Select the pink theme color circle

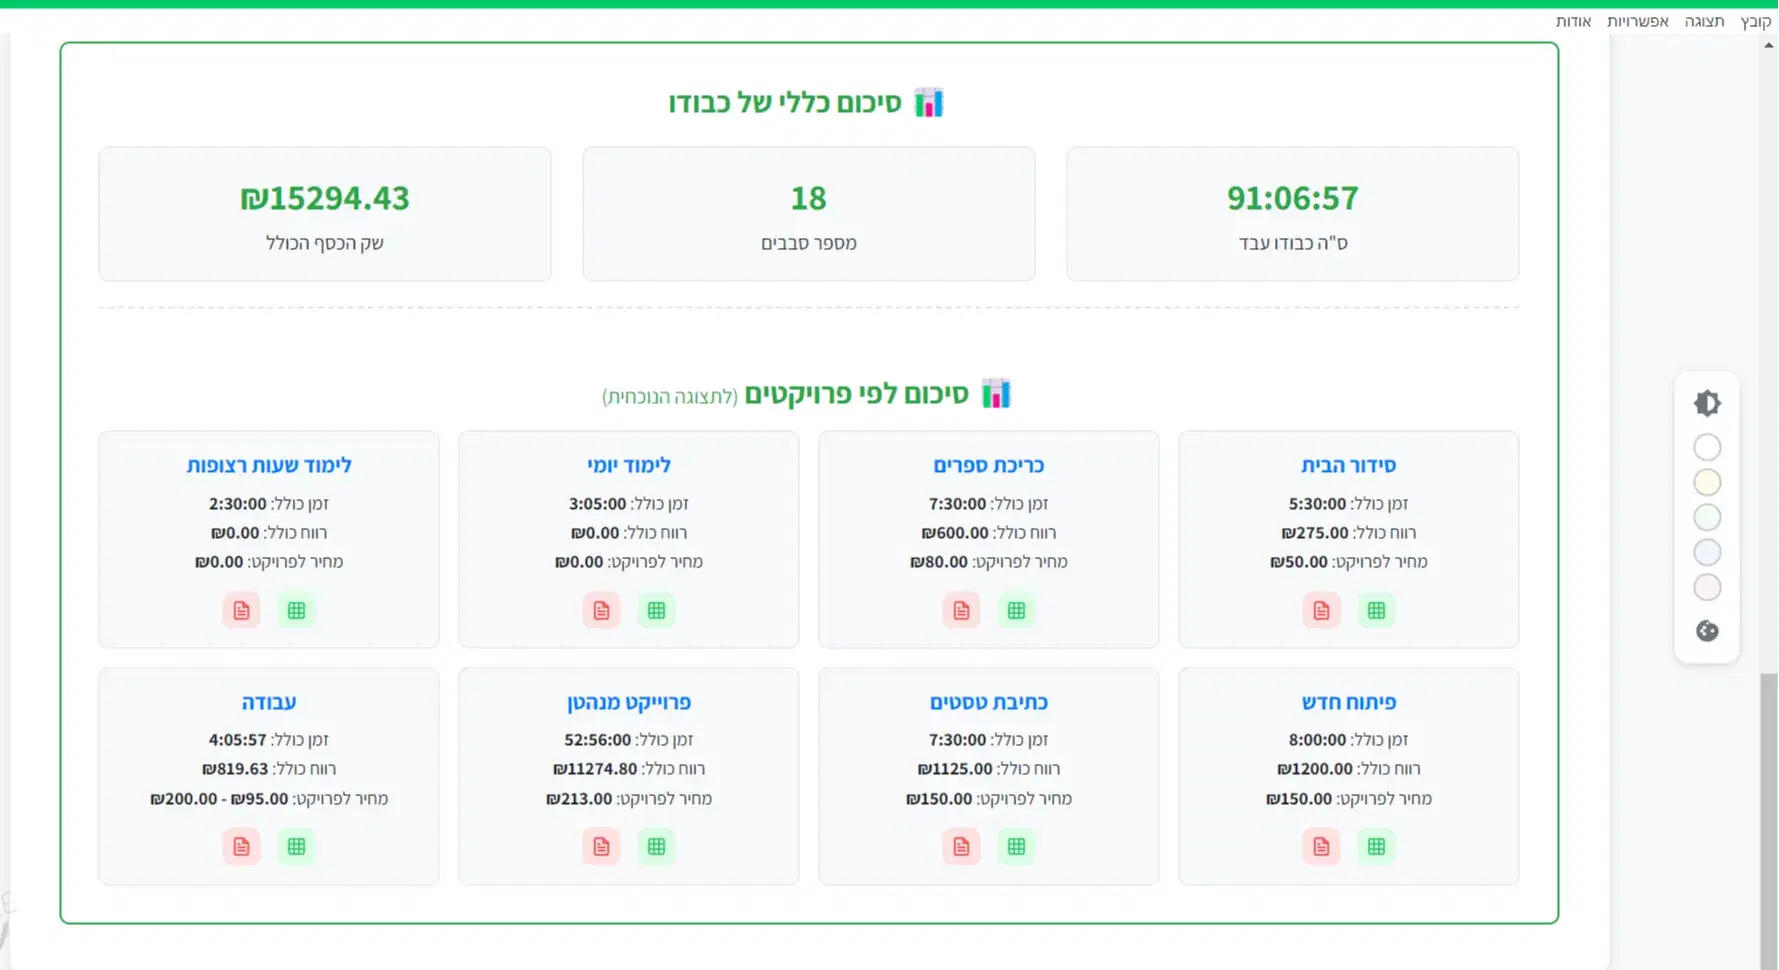point(1706,587)
